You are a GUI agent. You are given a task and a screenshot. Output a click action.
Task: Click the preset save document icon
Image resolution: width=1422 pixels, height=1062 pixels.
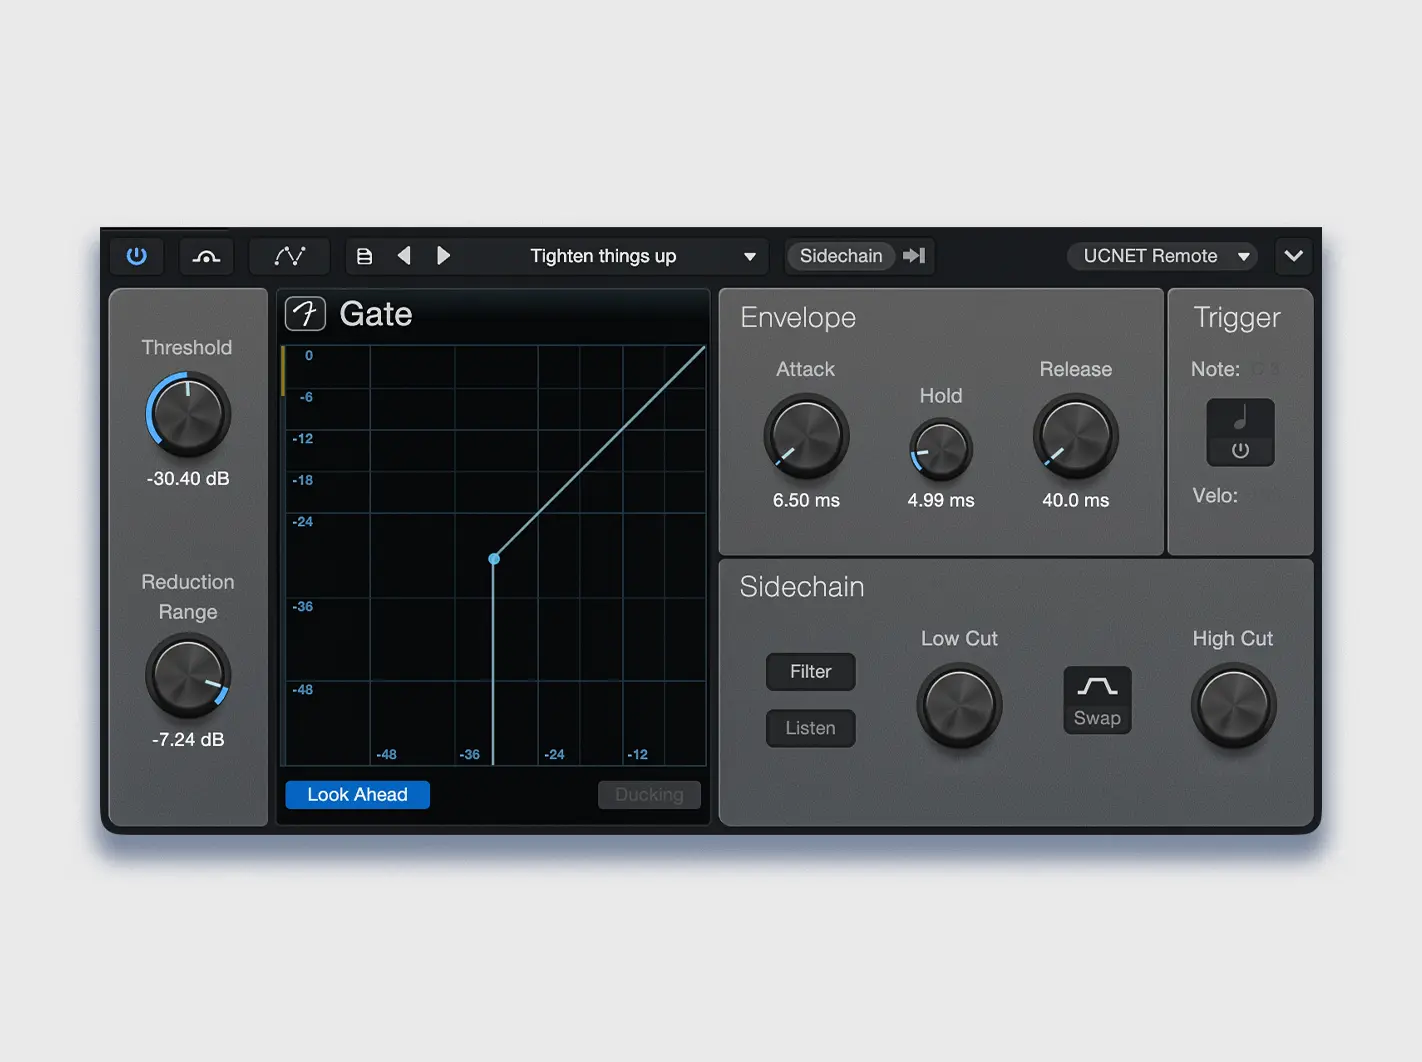coord(365,256)
